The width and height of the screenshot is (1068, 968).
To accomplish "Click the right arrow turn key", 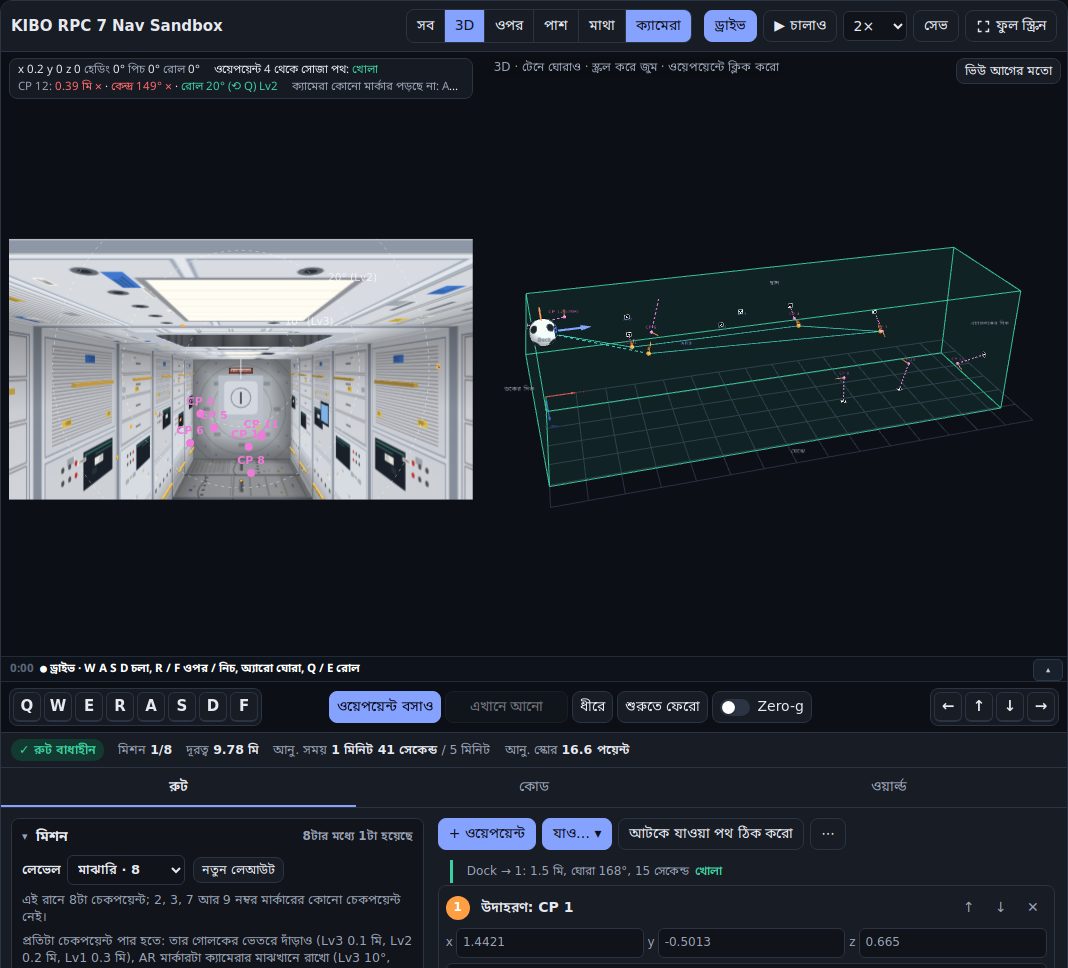I will (1041, 706).
